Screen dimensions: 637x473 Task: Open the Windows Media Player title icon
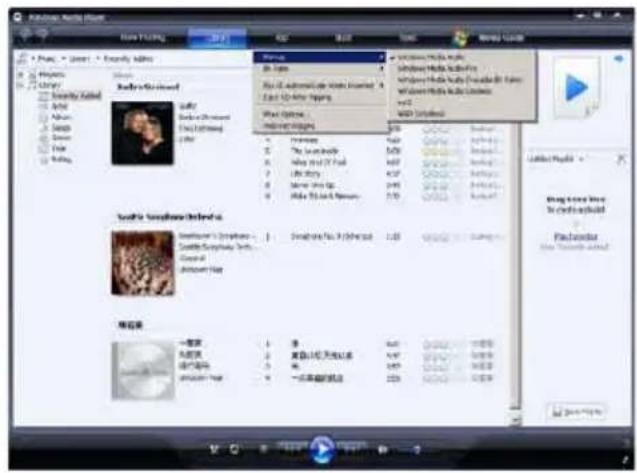(18, 17)
